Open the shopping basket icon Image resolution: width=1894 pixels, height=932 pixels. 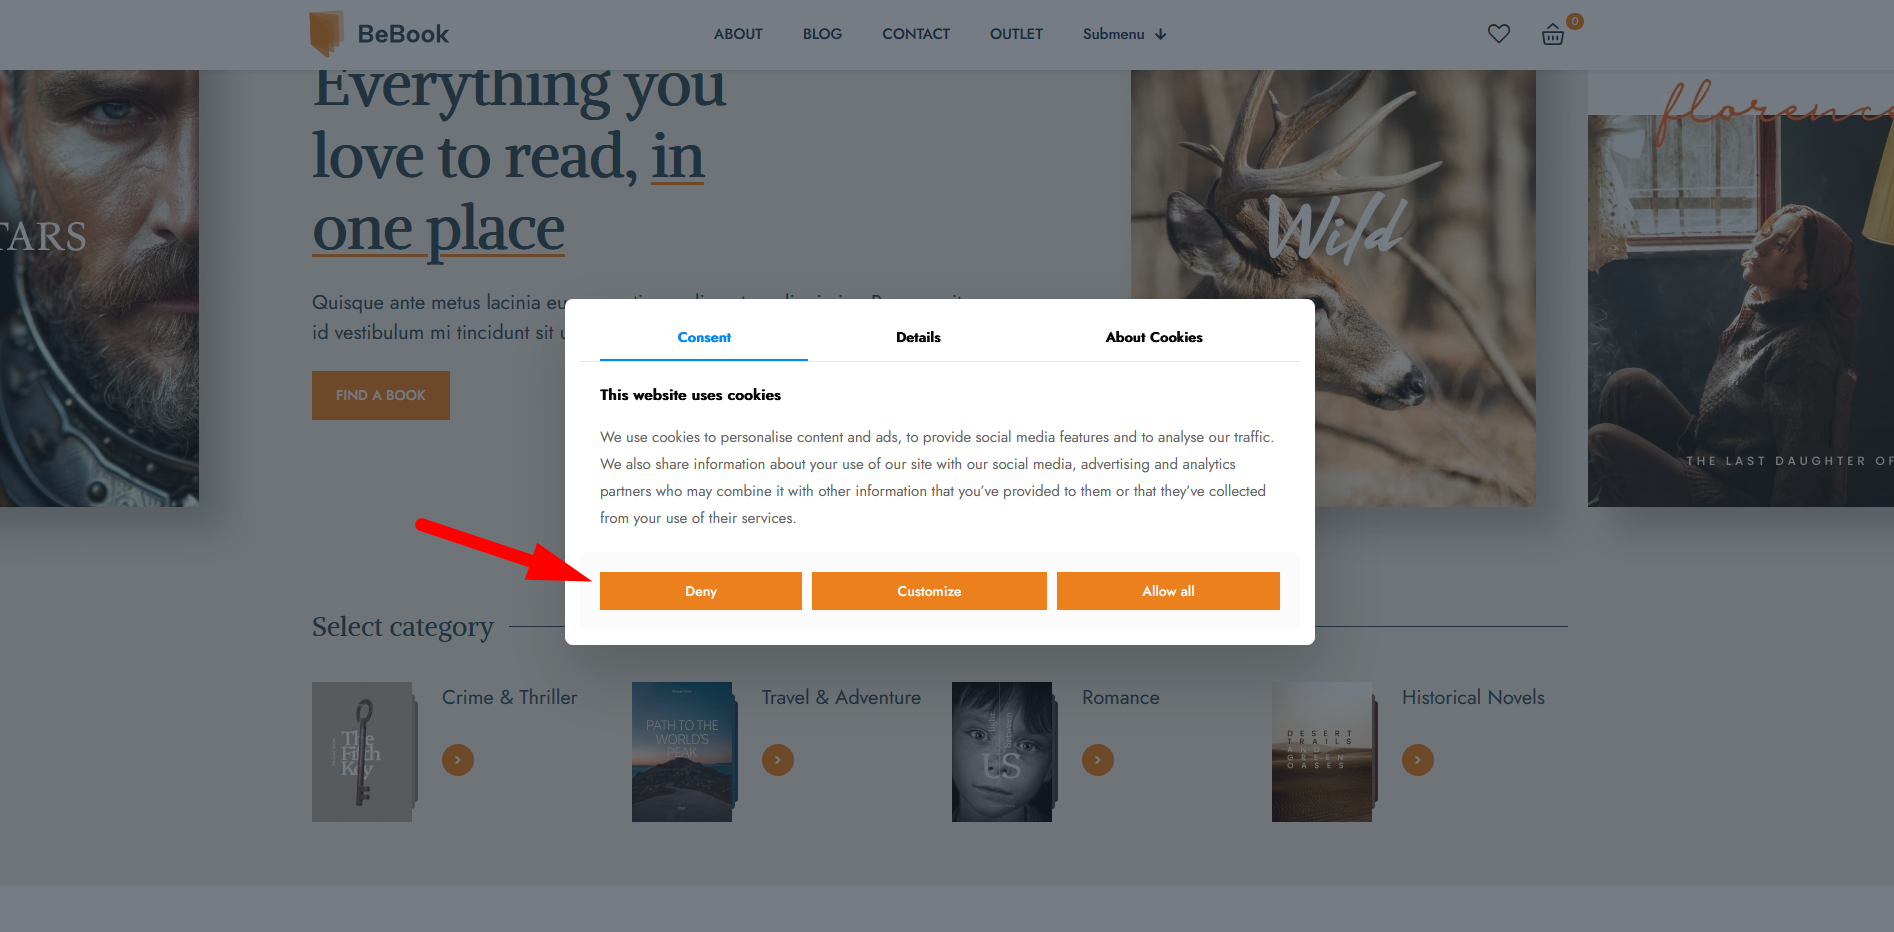tap(1552, 35)
